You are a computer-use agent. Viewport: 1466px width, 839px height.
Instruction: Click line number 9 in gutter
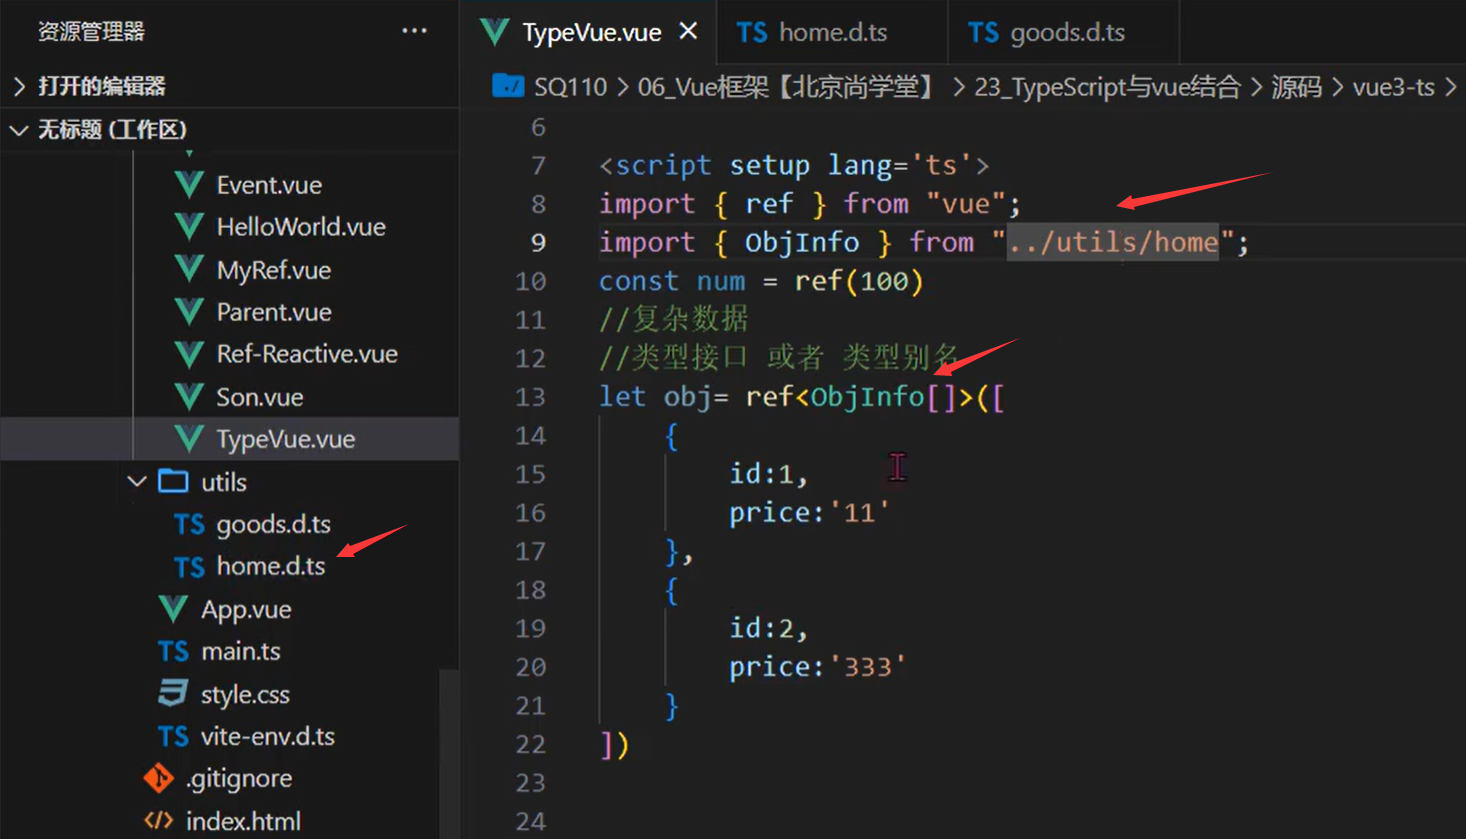tap(538, 243)
